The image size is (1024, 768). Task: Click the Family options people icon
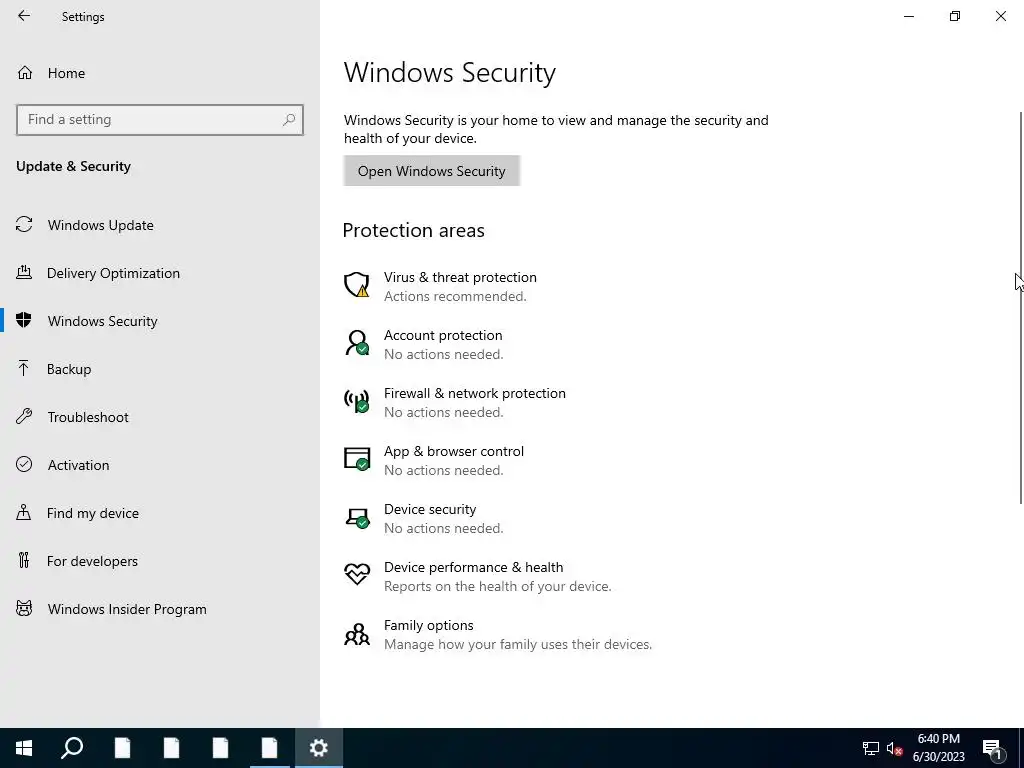click(x=357, y=633)
